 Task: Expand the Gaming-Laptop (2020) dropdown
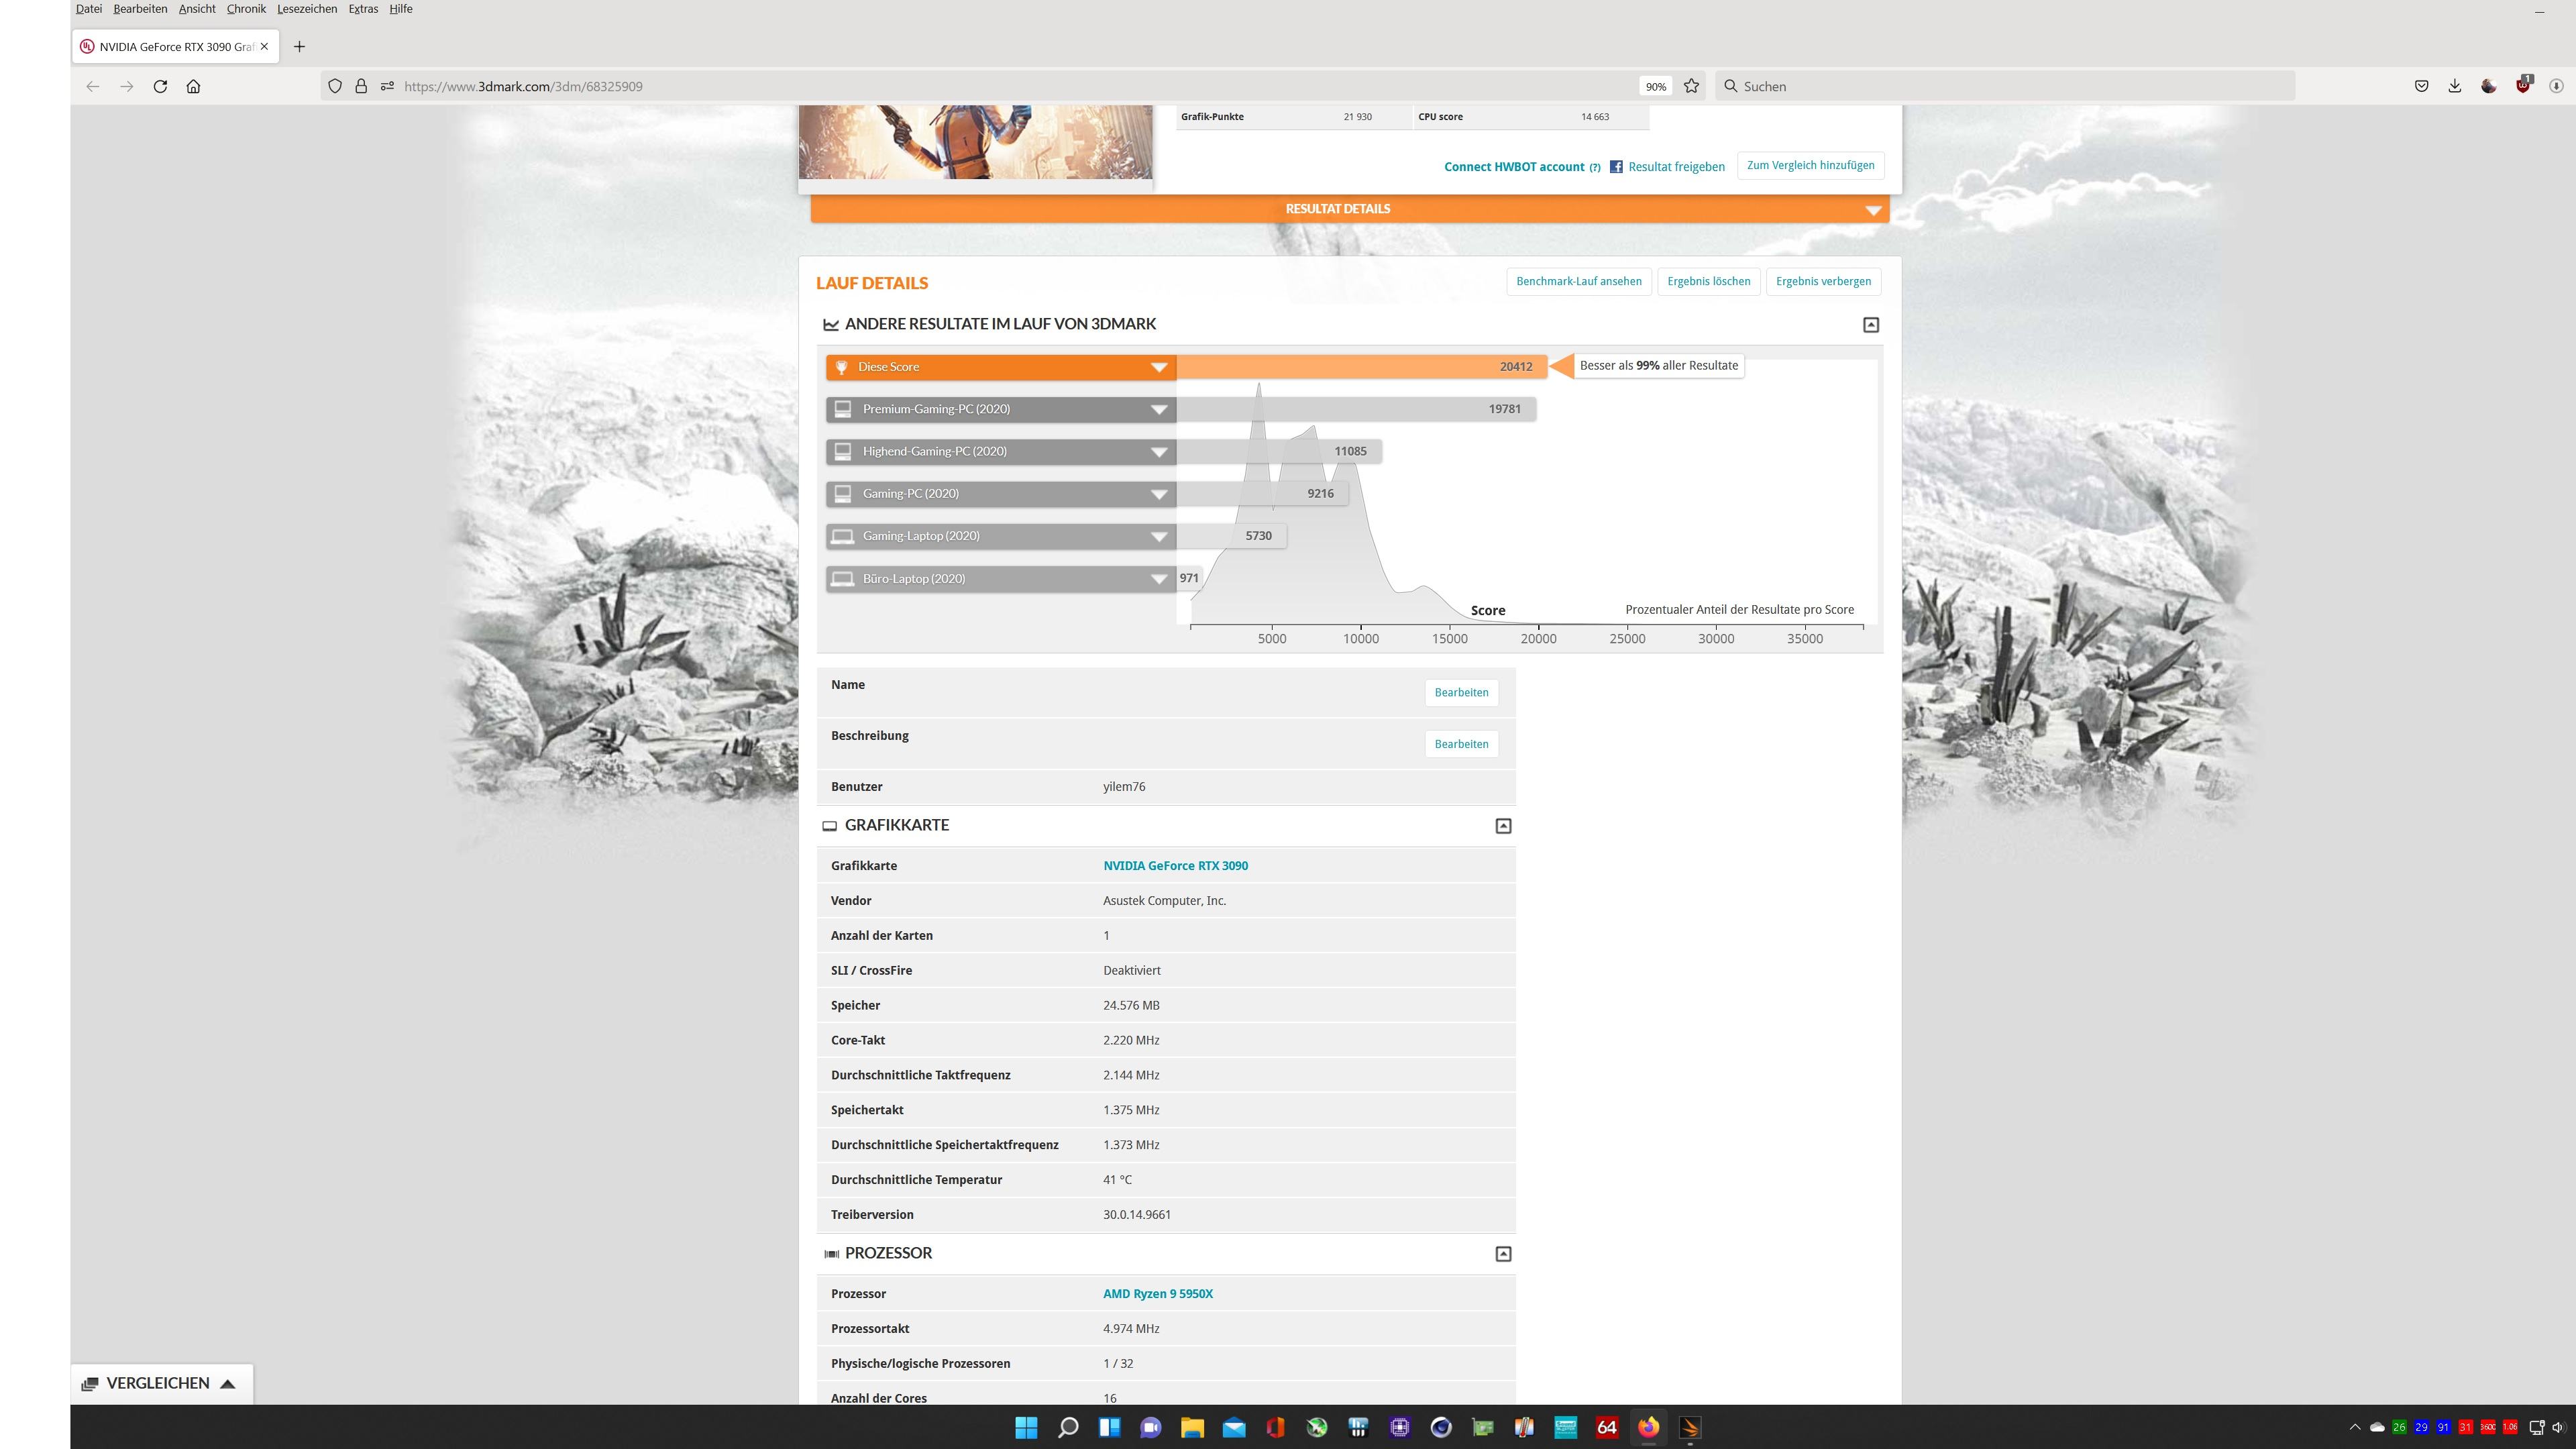pos(1159,537)
